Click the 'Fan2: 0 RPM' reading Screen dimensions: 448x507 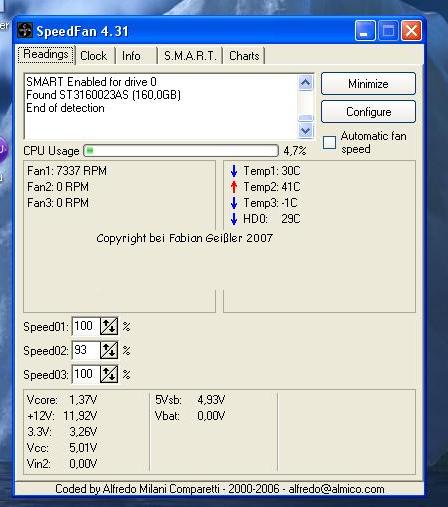(58, 187)
